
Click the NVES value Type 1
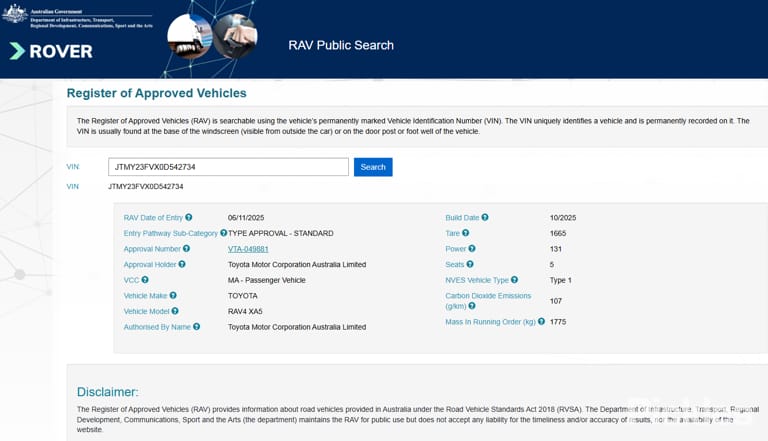[x=560, y=280]
